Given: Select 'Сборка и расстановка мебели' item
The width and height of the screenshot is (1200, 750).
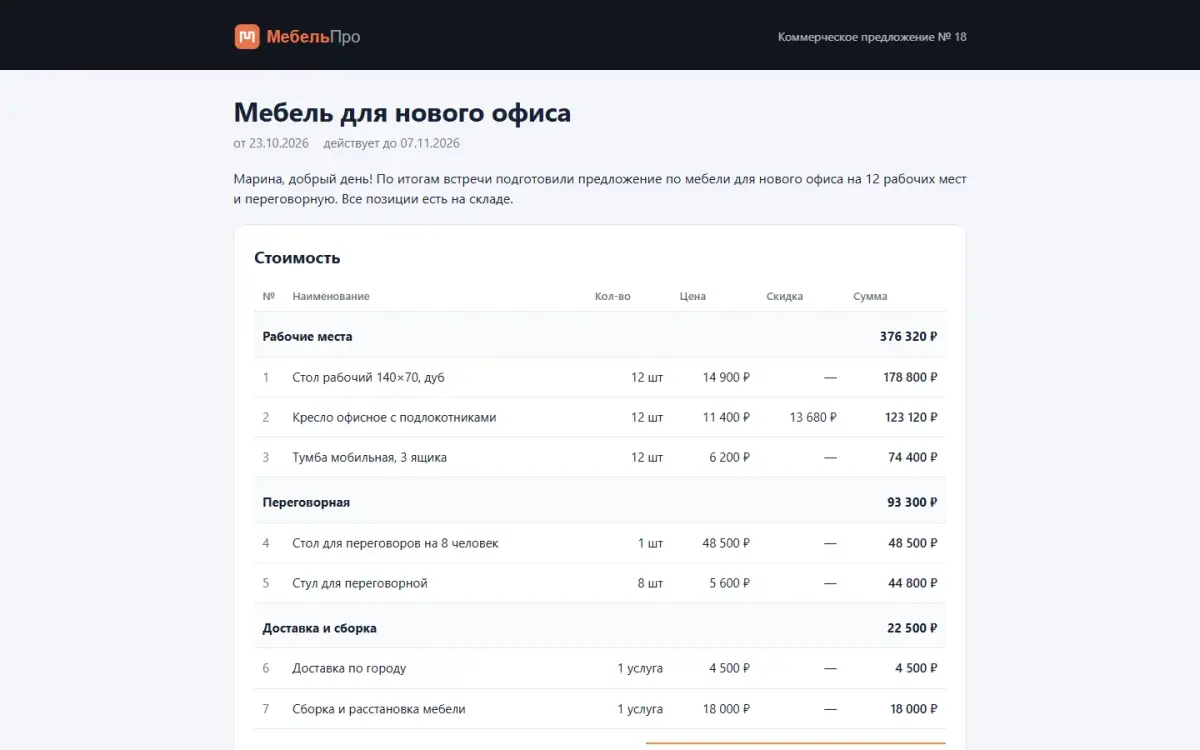Looking at the screenshot, I should pyautogui.click(x=379, y=709).
